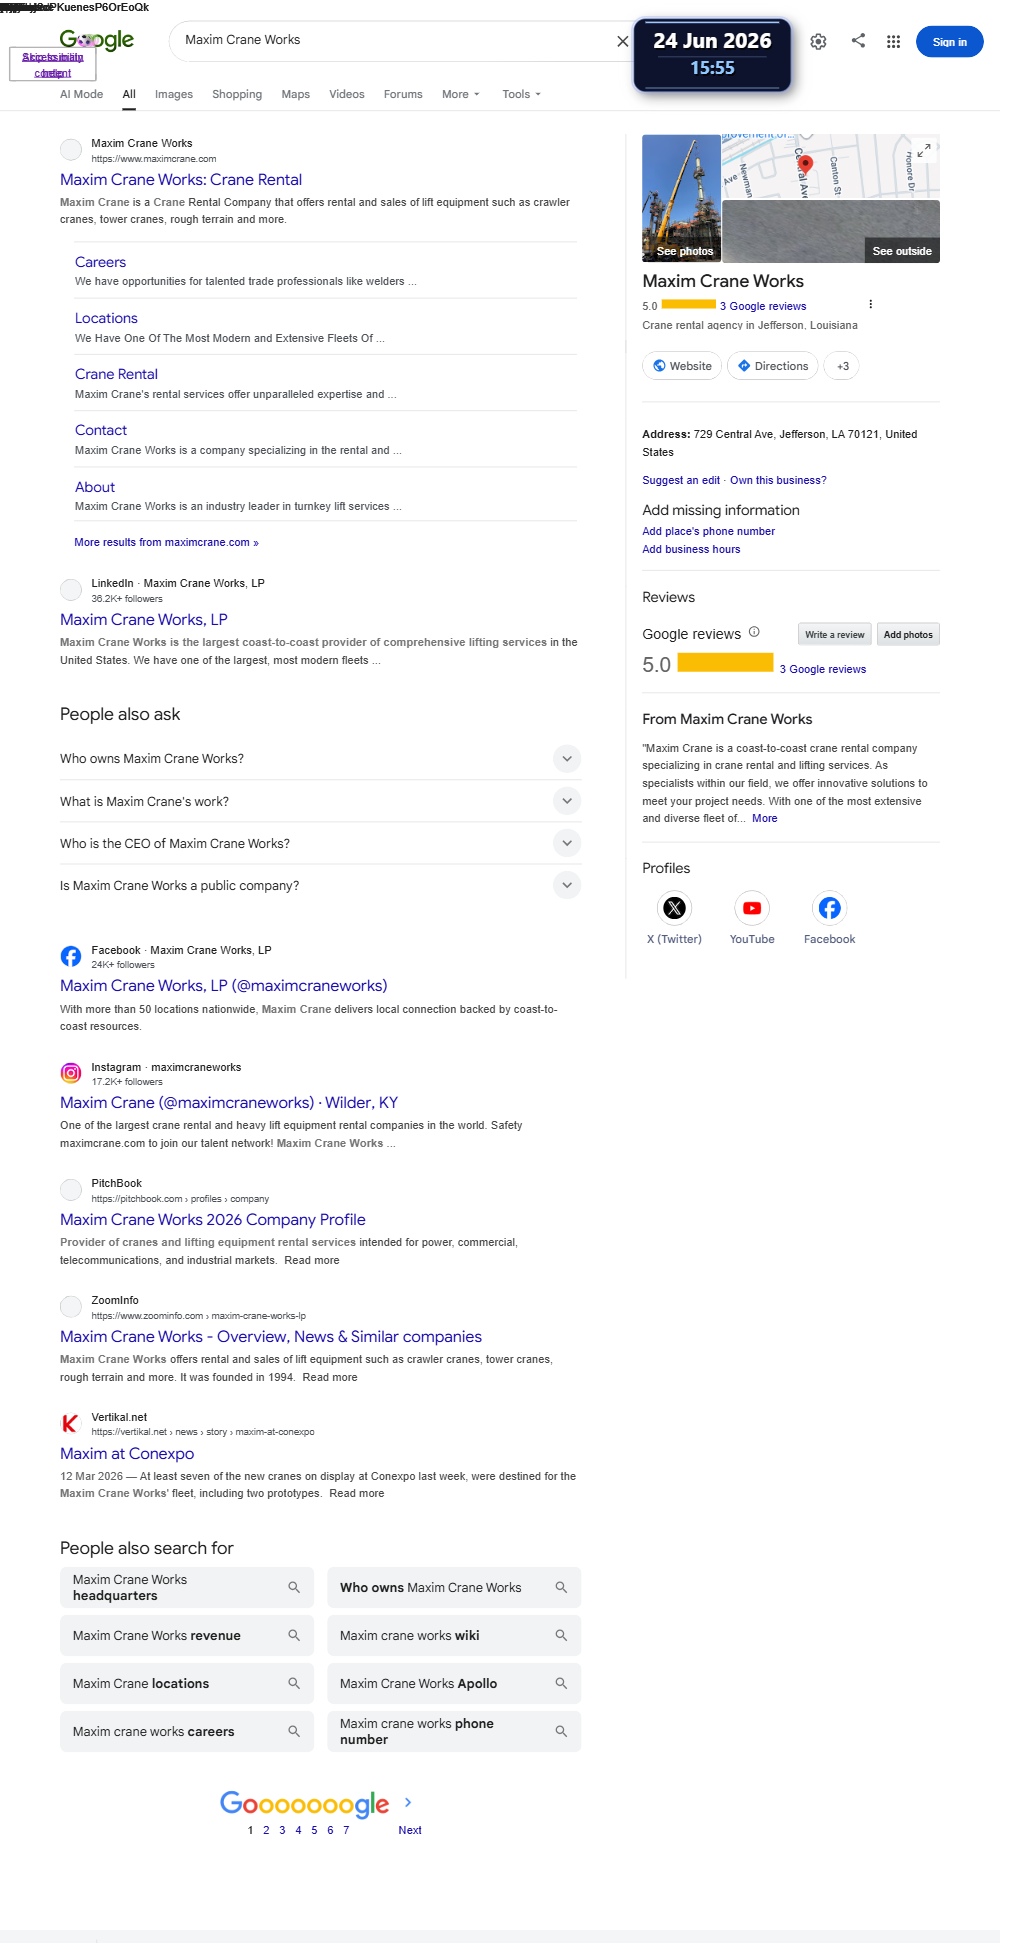Click search icon beside Maxim Crane Works Apollo
Image resolution: width=1012 pixels, height=1943 pixels.
(x=561, y=1683)
